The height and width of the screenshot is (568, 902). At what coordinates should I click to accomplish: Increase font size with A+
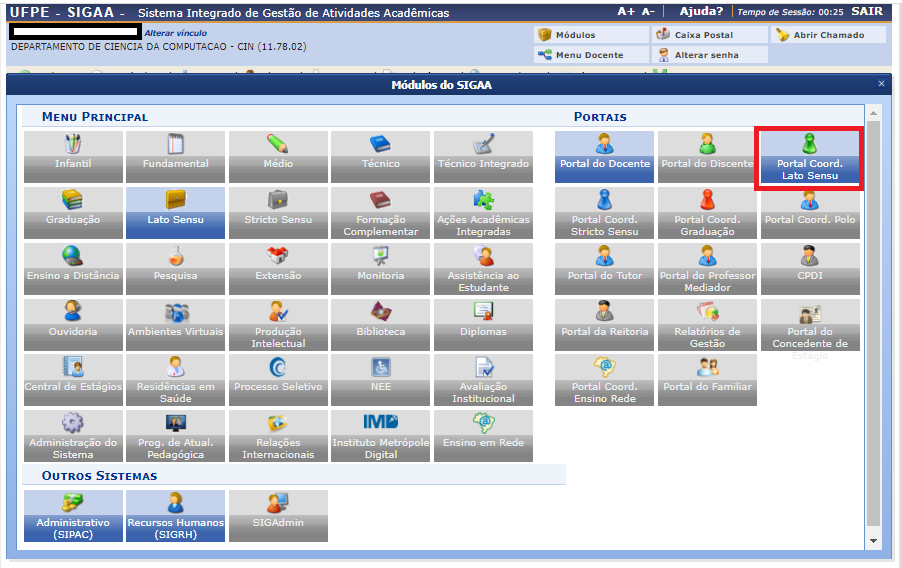pos(626,12)
